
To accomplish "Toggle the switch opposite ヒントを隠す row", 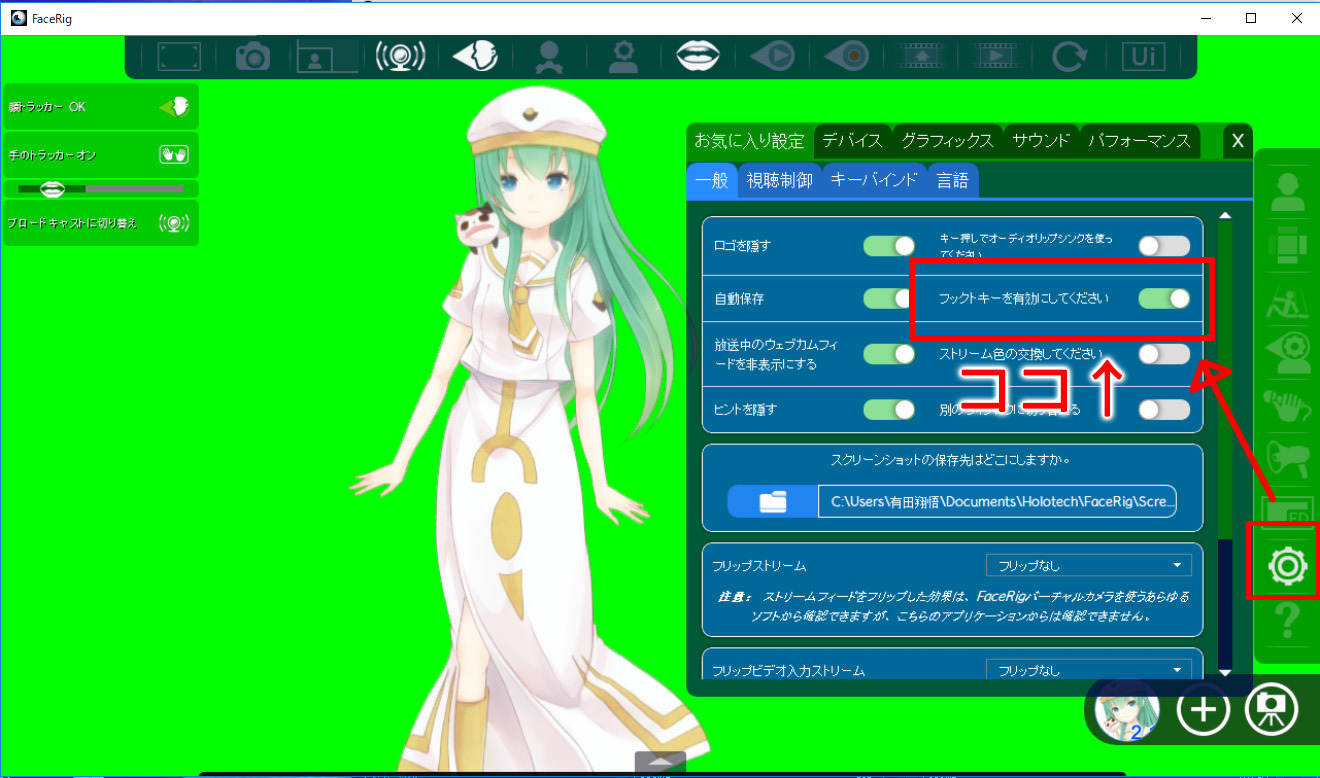I will [x=1164, y=409].
